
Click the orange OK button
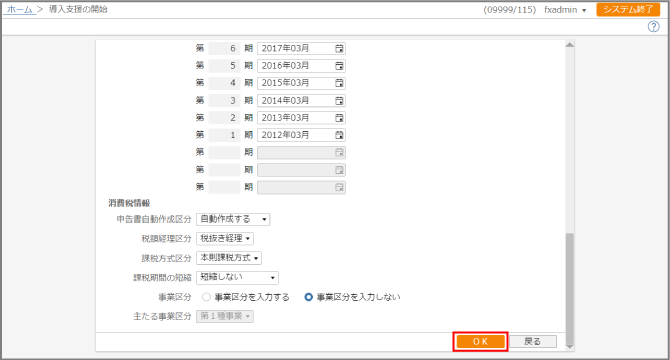tap(480, 341)
